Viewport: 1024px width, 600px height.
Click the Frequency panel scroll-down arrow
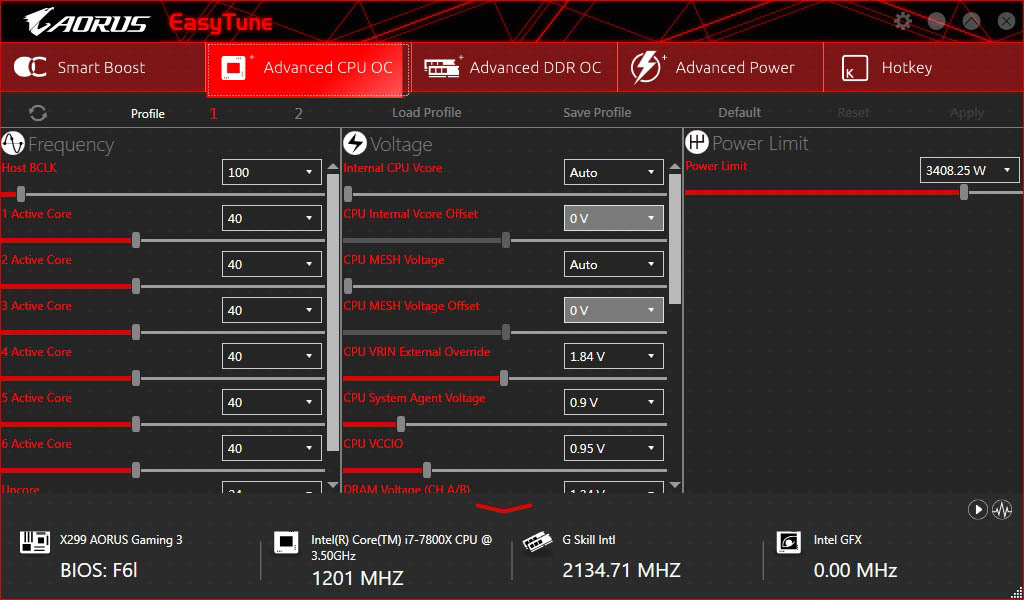coord(333,485)
